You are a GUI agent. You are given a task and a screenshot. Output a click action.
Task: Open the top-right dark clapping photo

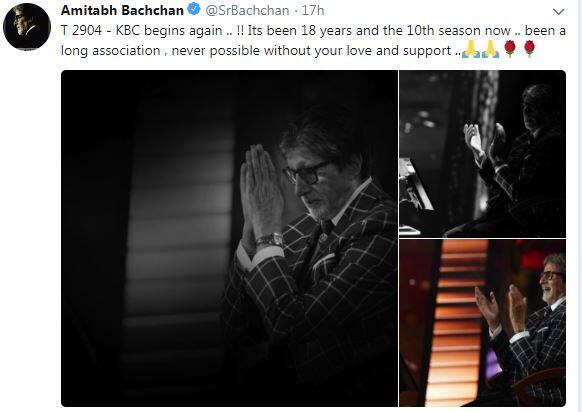pos(483,154)
